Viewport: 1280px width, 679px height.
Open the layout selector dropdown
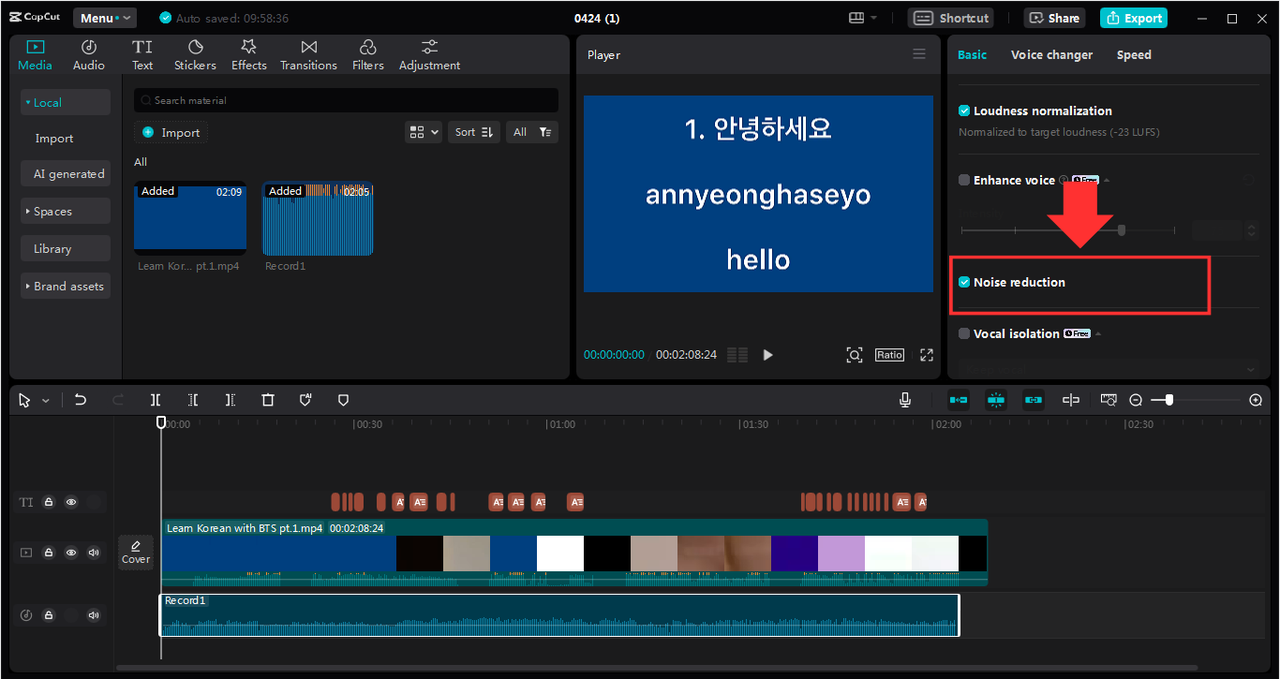click(x=862, y=18)
